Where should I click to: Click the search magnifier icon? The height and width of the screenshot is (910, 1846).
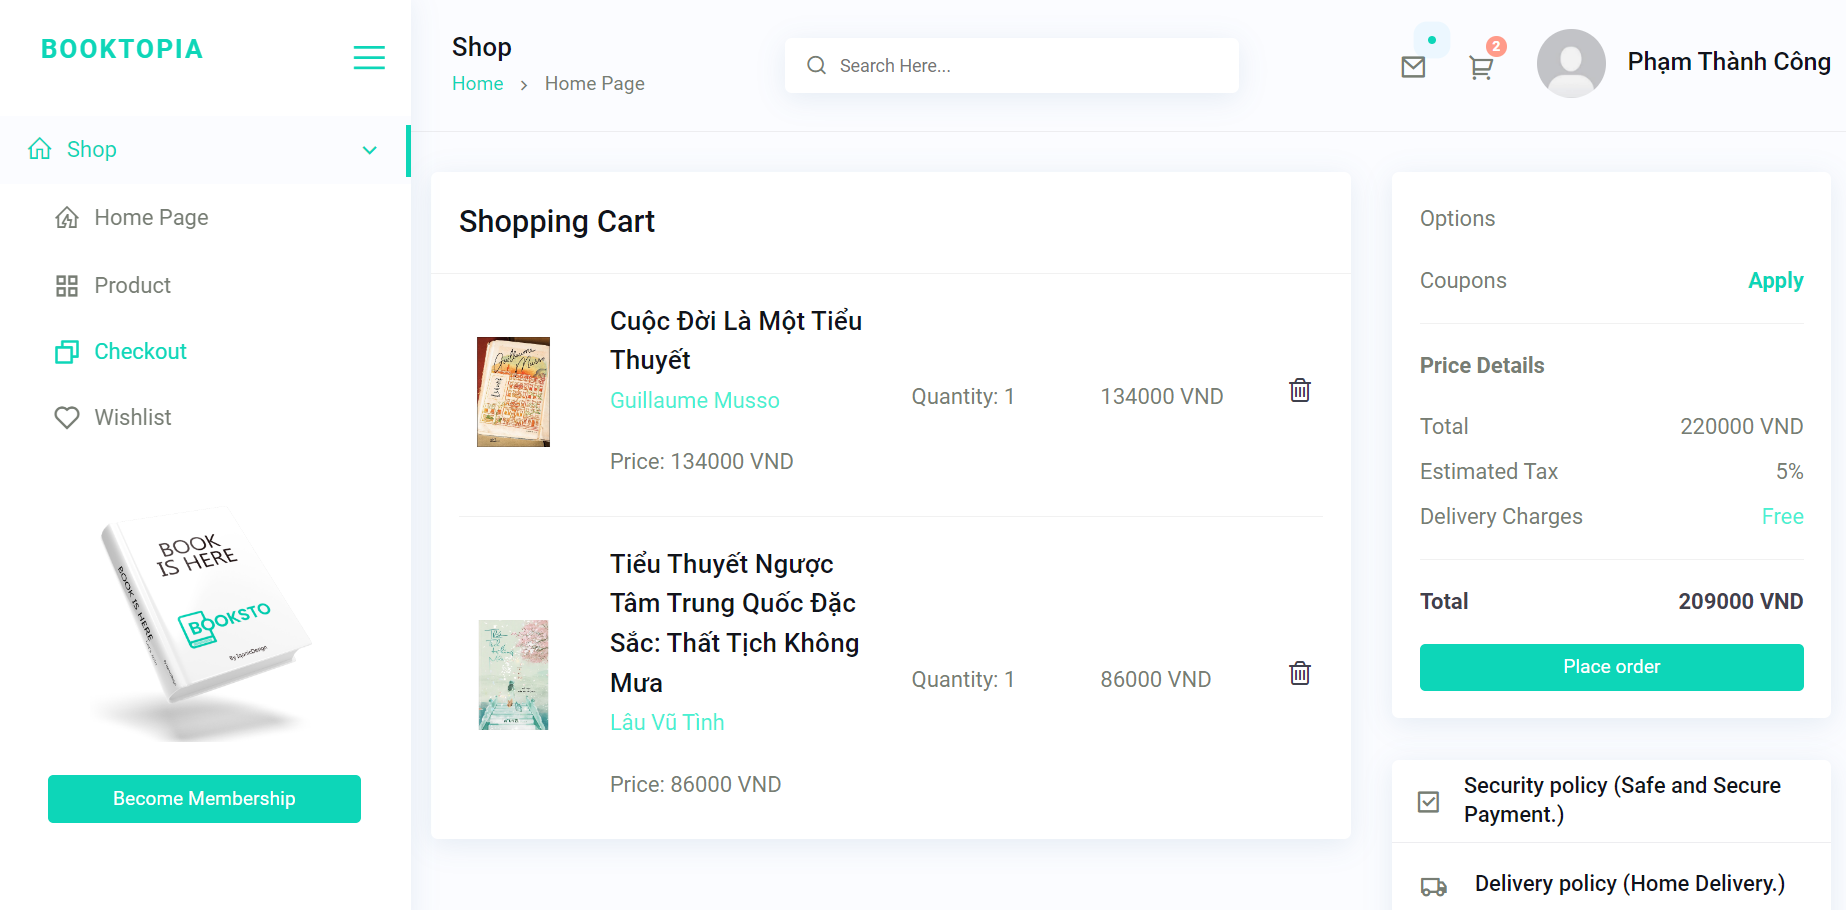click(x=817, y=65)
